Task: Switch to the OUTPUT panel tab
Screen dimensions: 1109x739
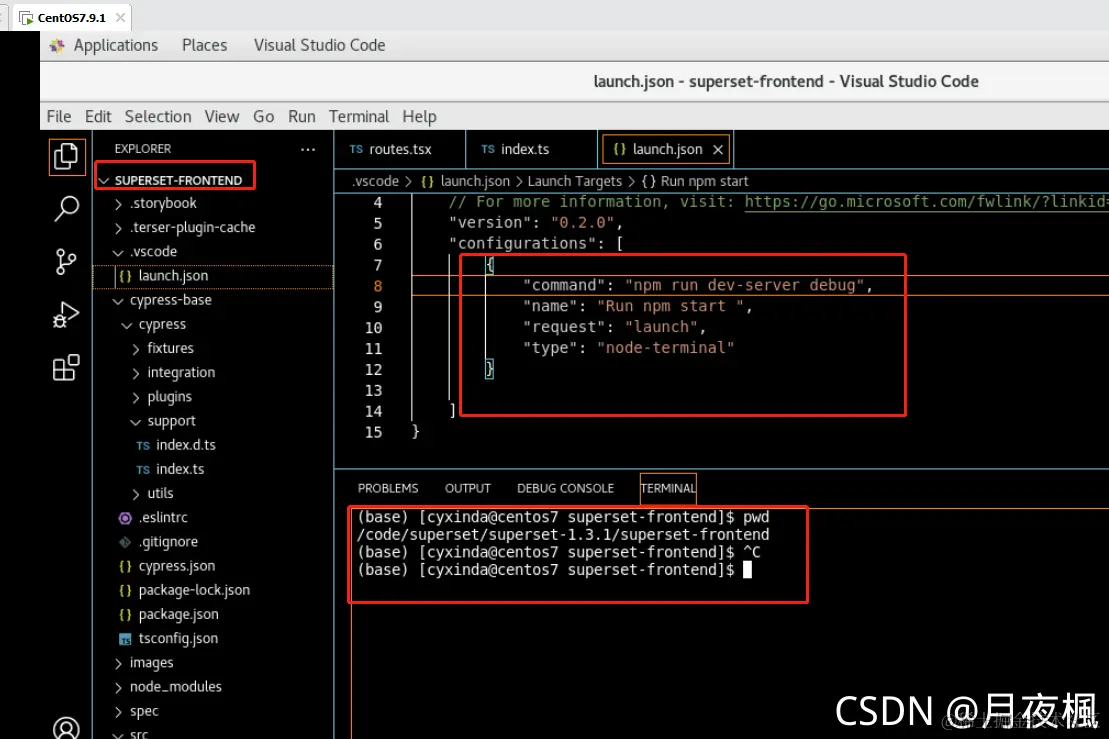Action: 468,489
